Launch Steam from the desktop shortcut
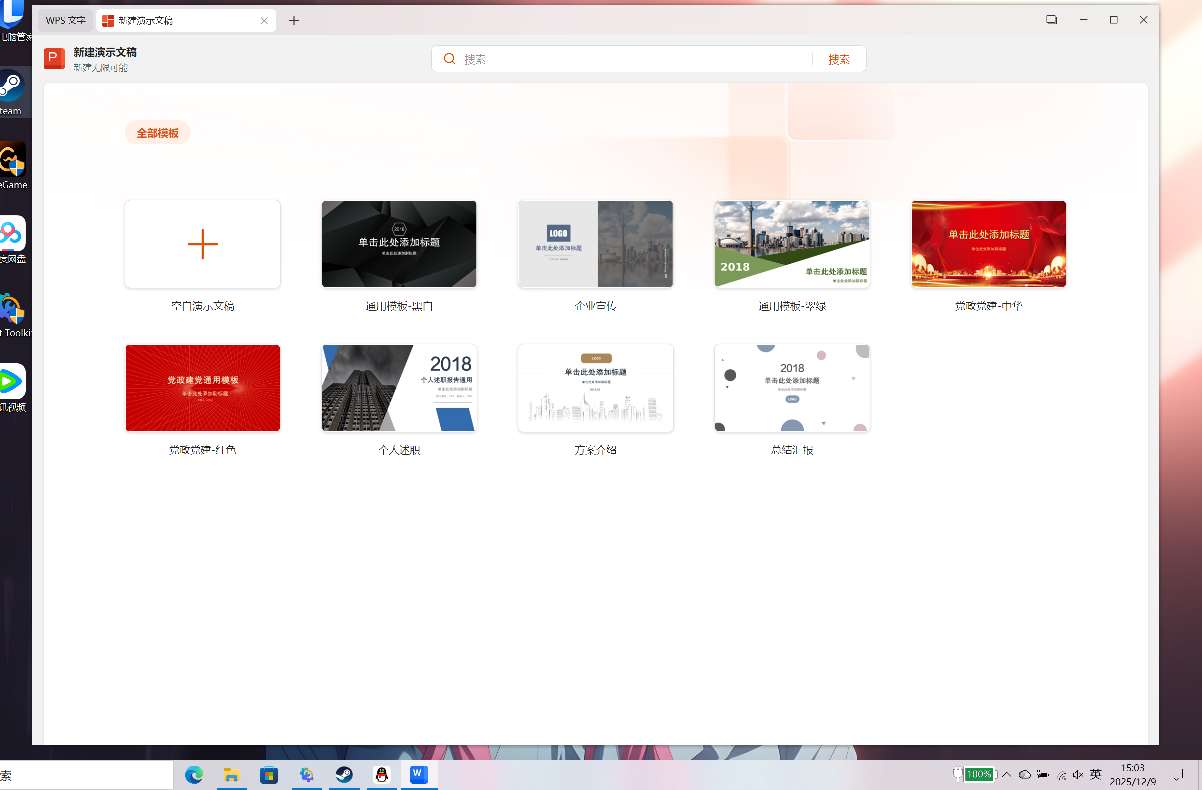Screen dimensions: 1202x790 [x=11, y=89]
